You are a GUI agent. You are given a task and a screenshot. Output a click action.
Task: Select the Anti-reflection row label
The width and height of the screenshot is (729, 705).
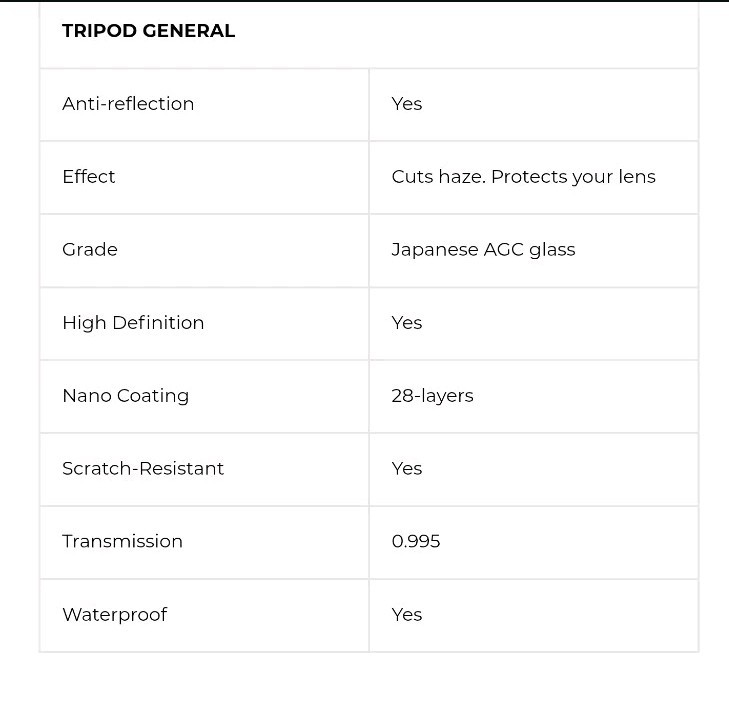[x=128, y=104]
